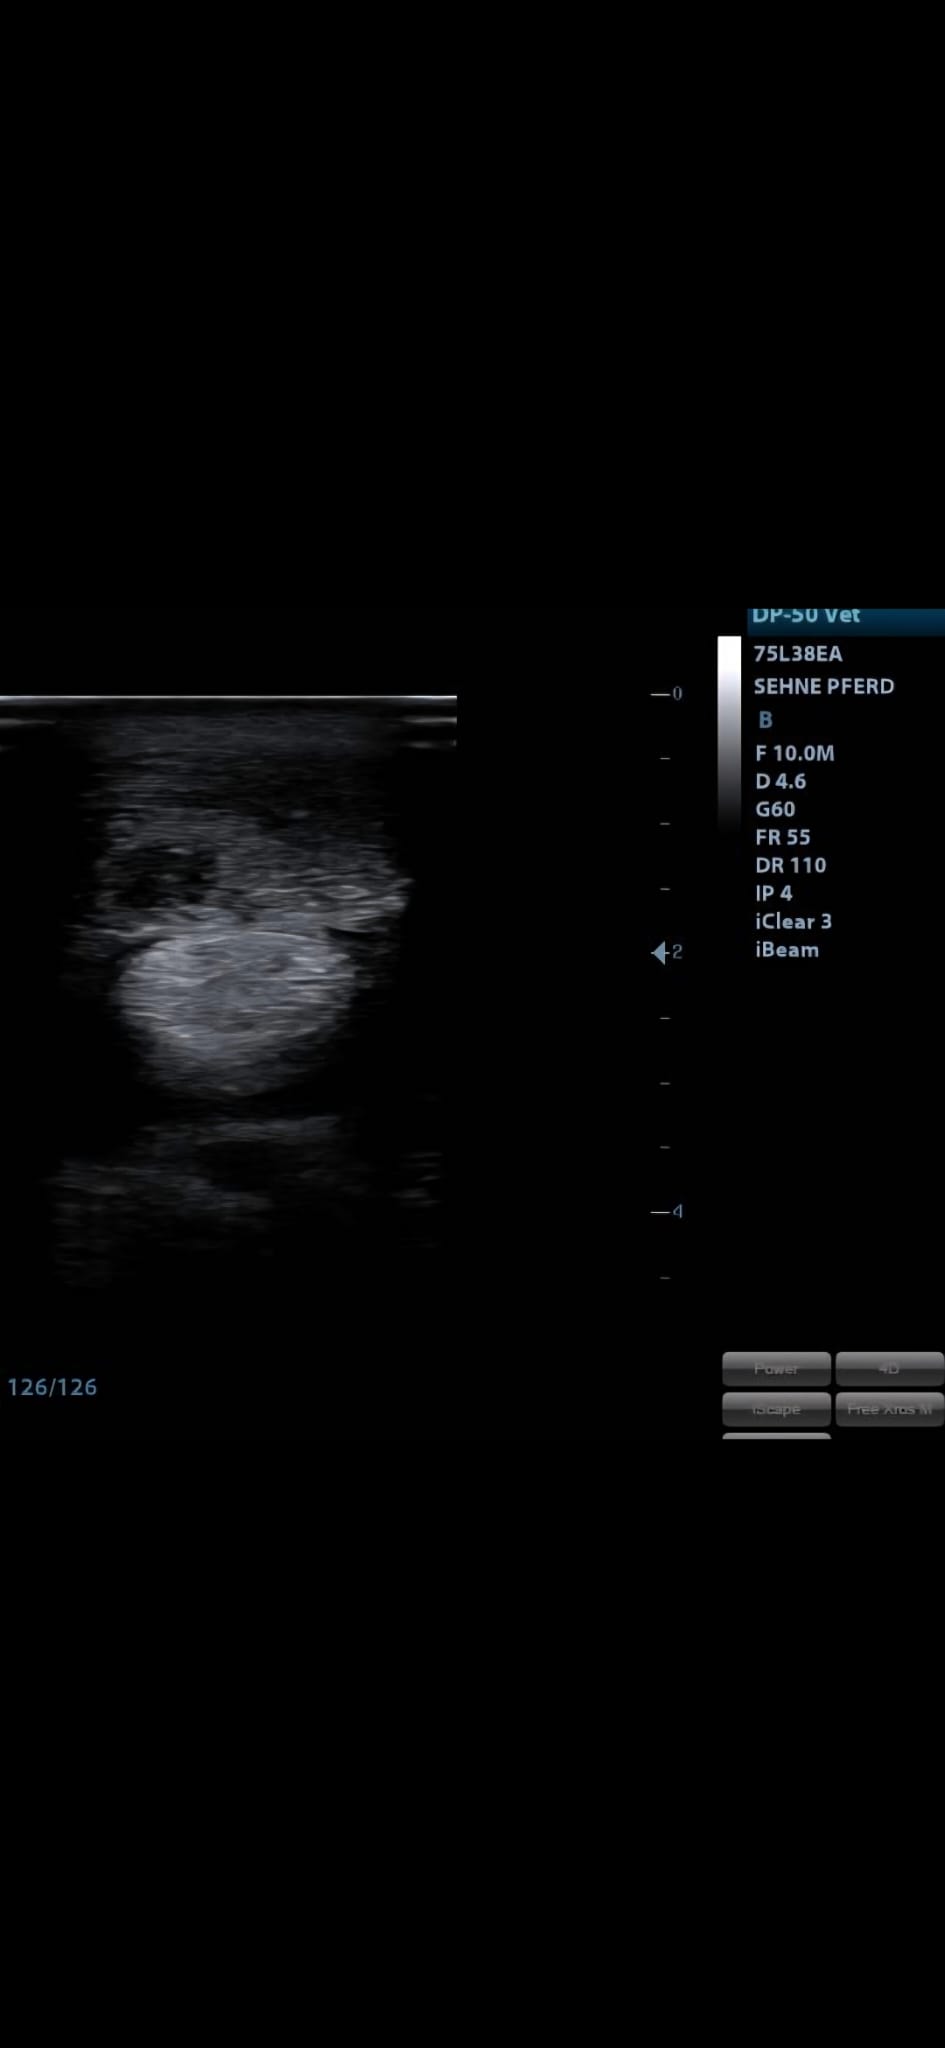This screenshot has height=2048, width=945.
Task: Click the 126/126 frame counter
Action: point(52,1387)
